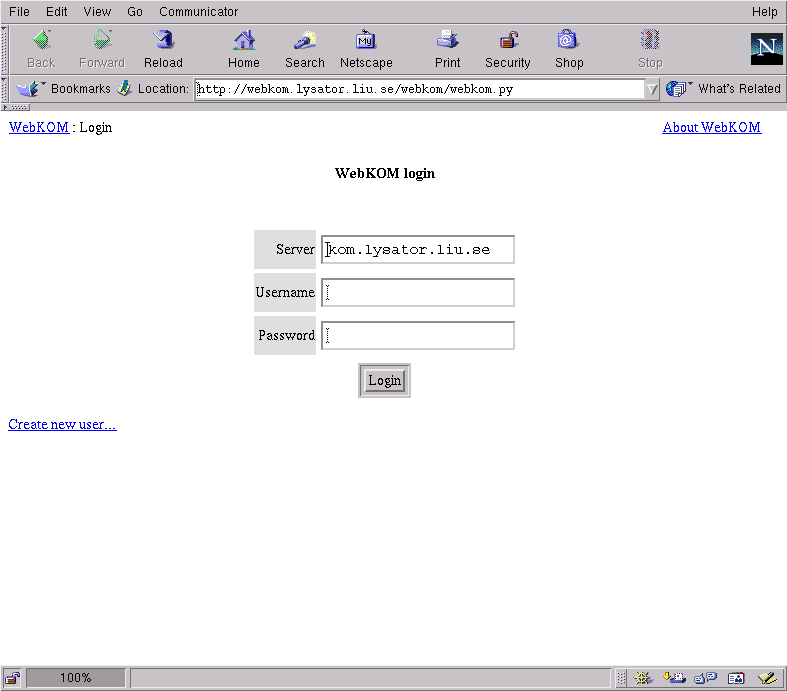The image size is (787, 691).
Task: Open the View menu
Action: tap(97, 12)
